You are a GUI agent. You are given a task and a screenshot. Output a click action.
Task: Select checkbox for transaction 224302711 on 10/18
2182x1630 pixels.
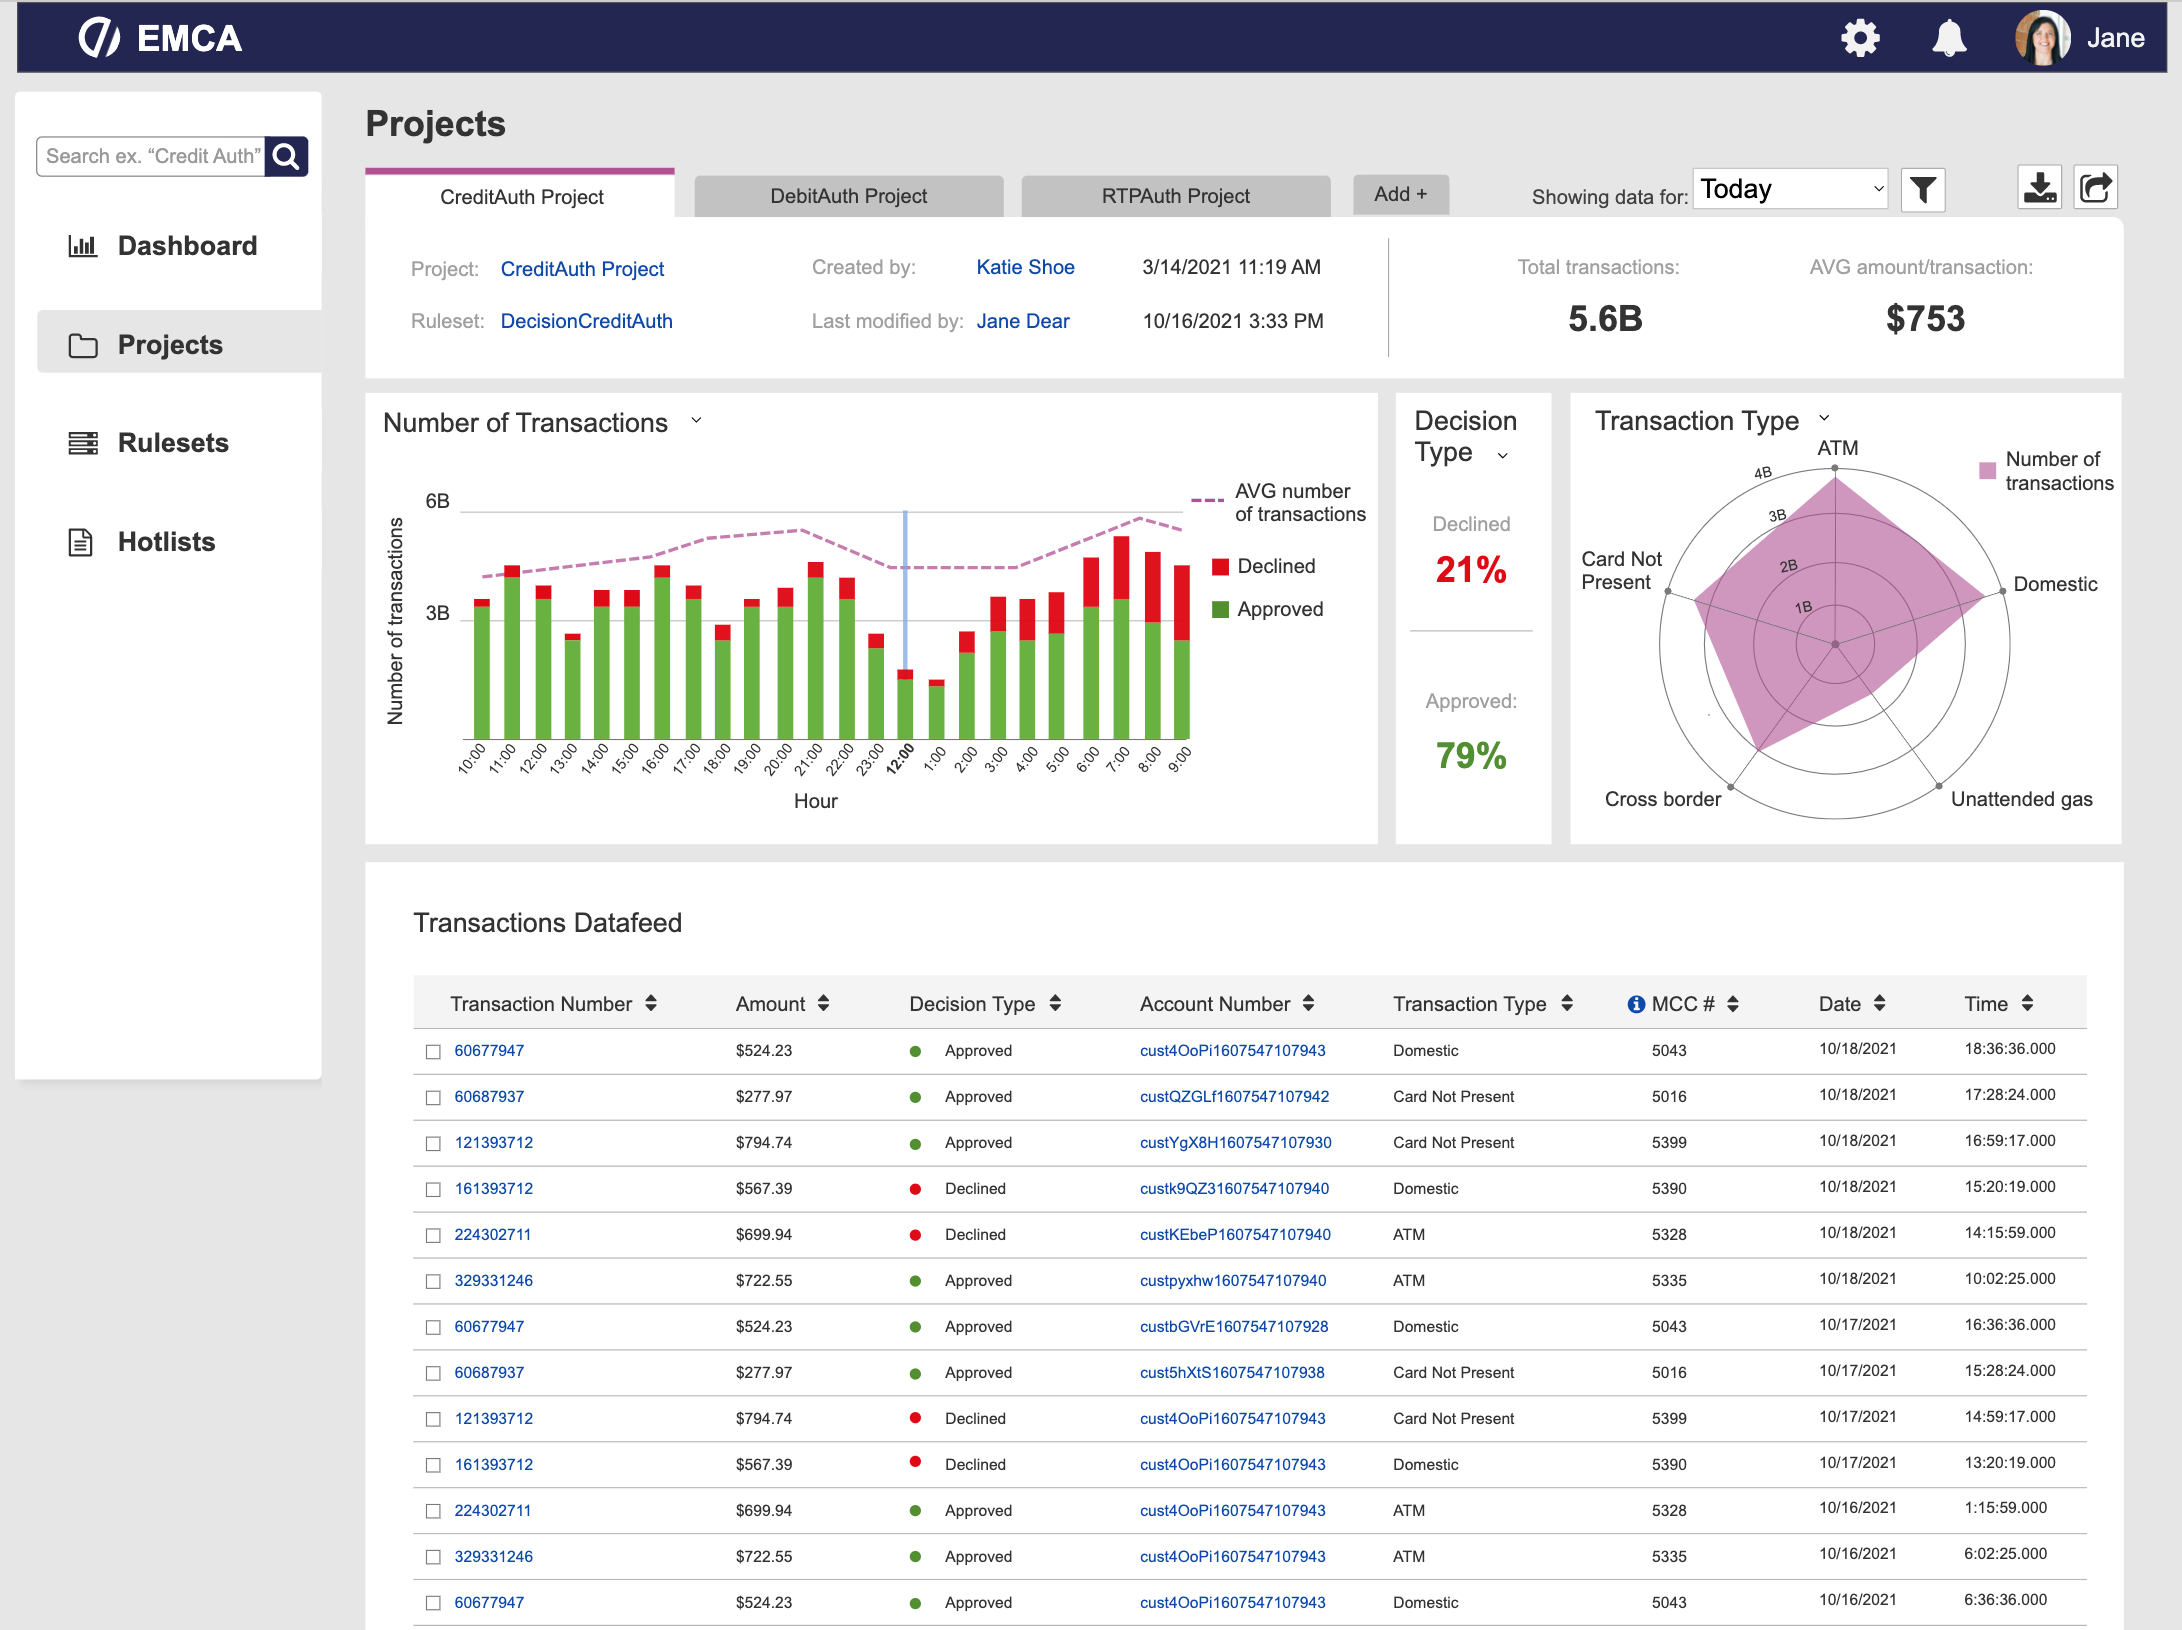point(433,1235)
